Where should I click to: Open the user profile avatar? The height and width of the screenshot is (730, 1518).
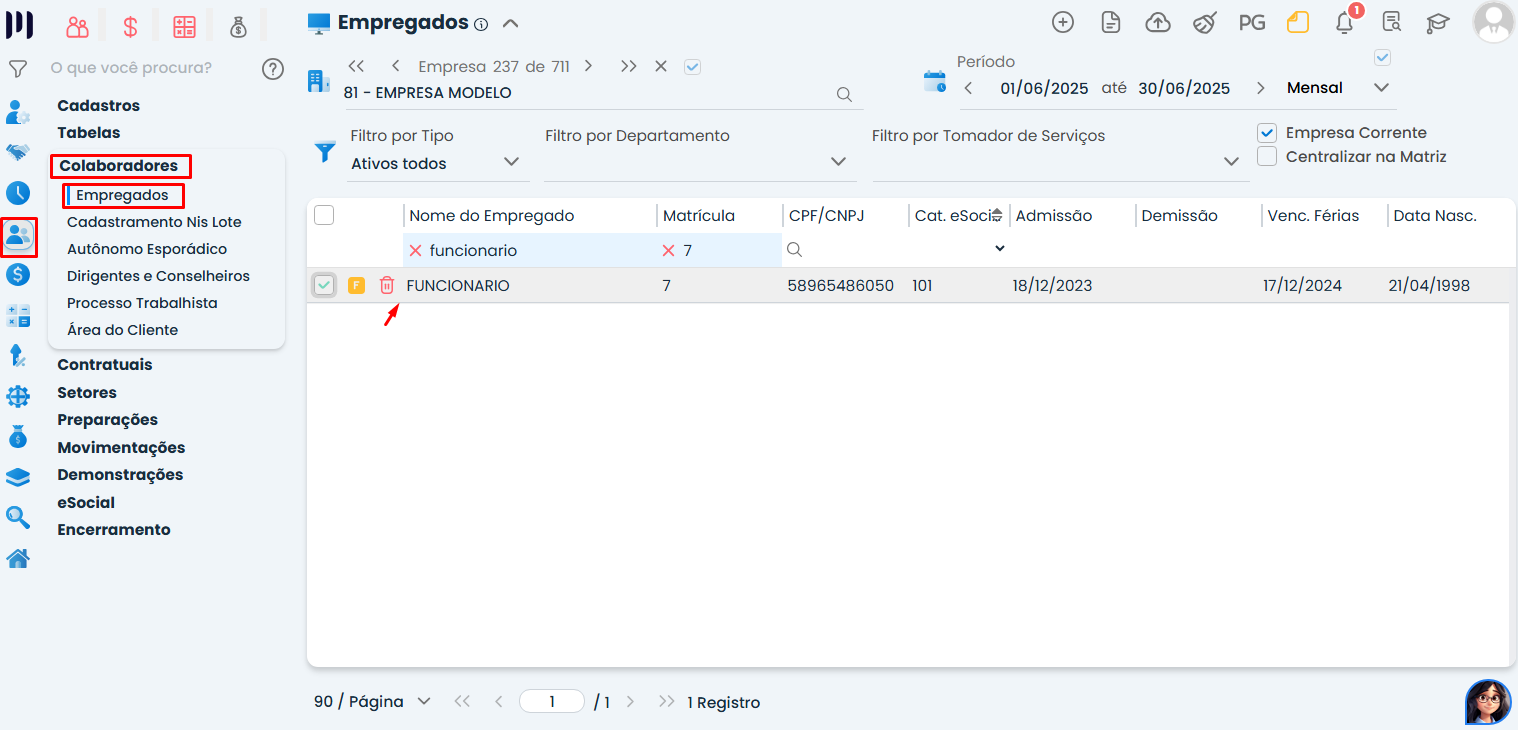click(1493, 23)
